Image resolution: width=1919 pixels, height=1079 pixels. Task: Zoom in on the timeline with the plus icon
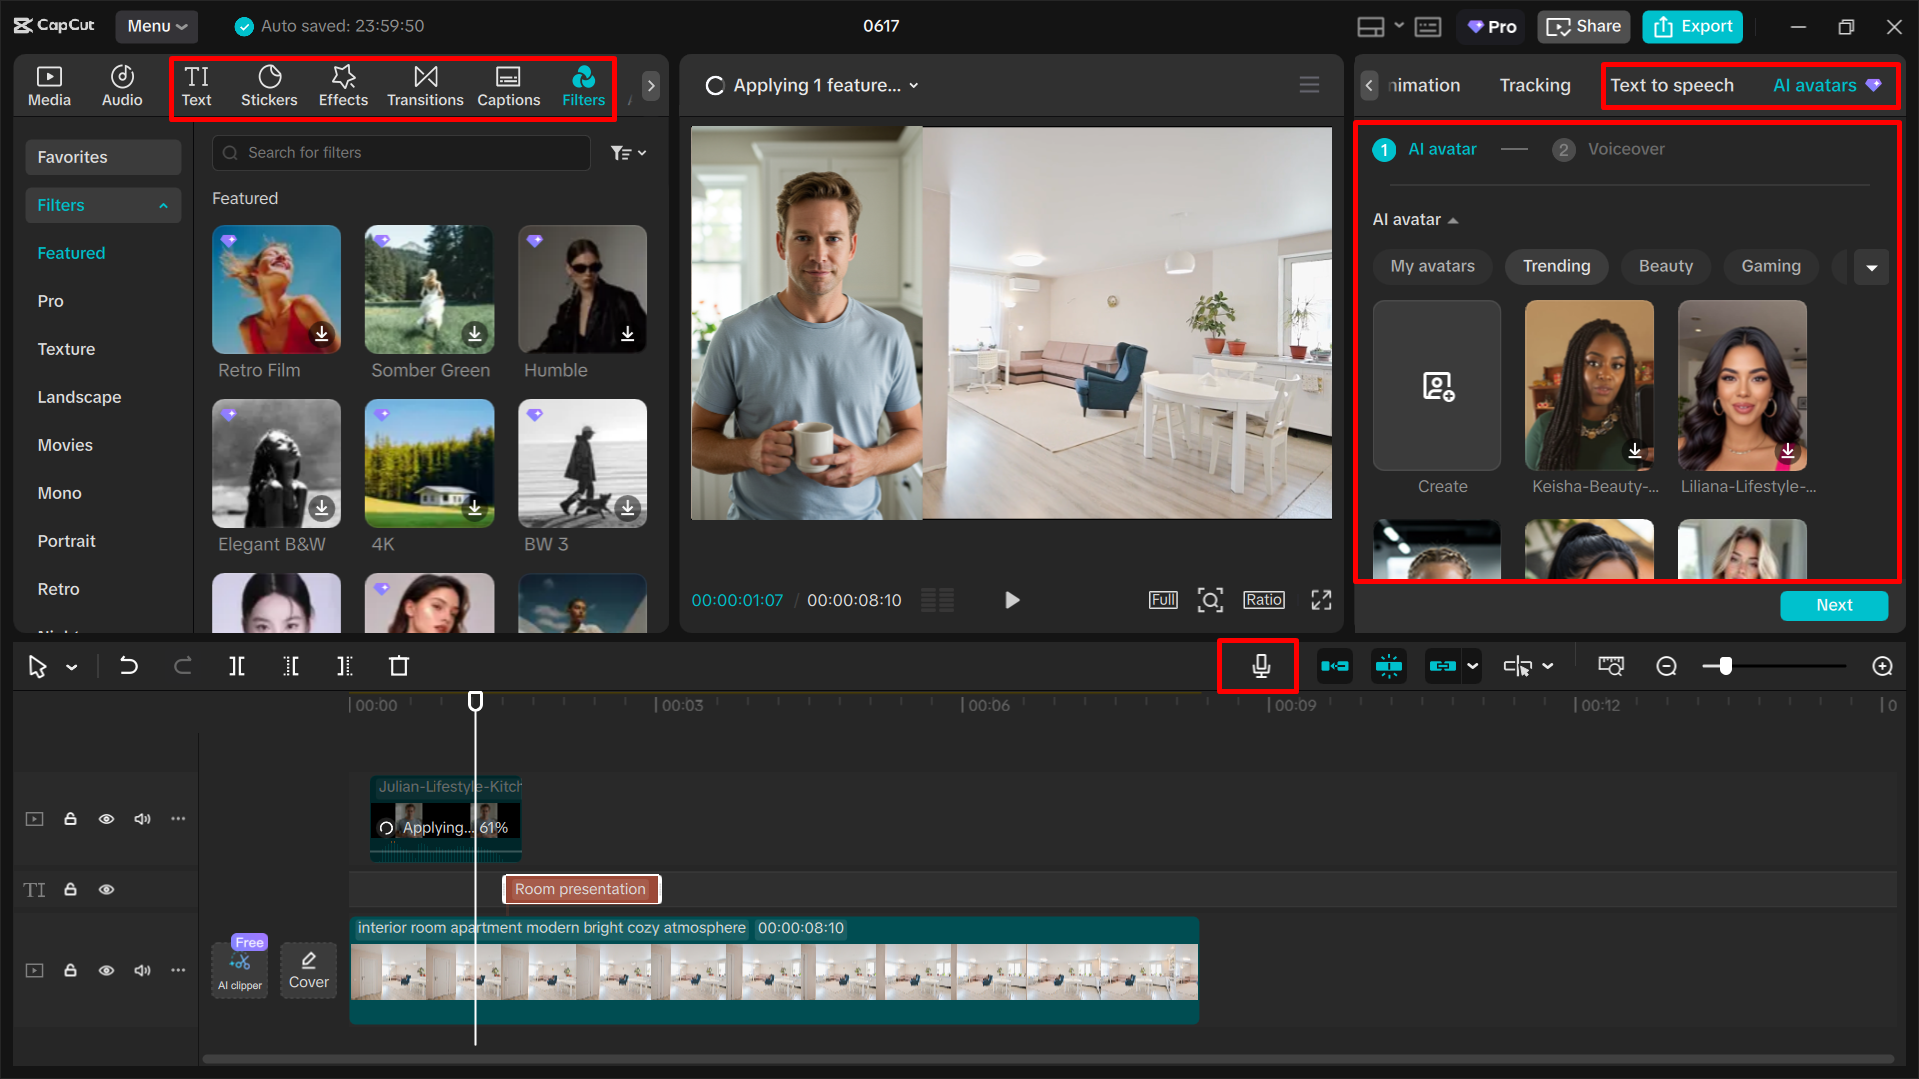(x=1882, y=665)
